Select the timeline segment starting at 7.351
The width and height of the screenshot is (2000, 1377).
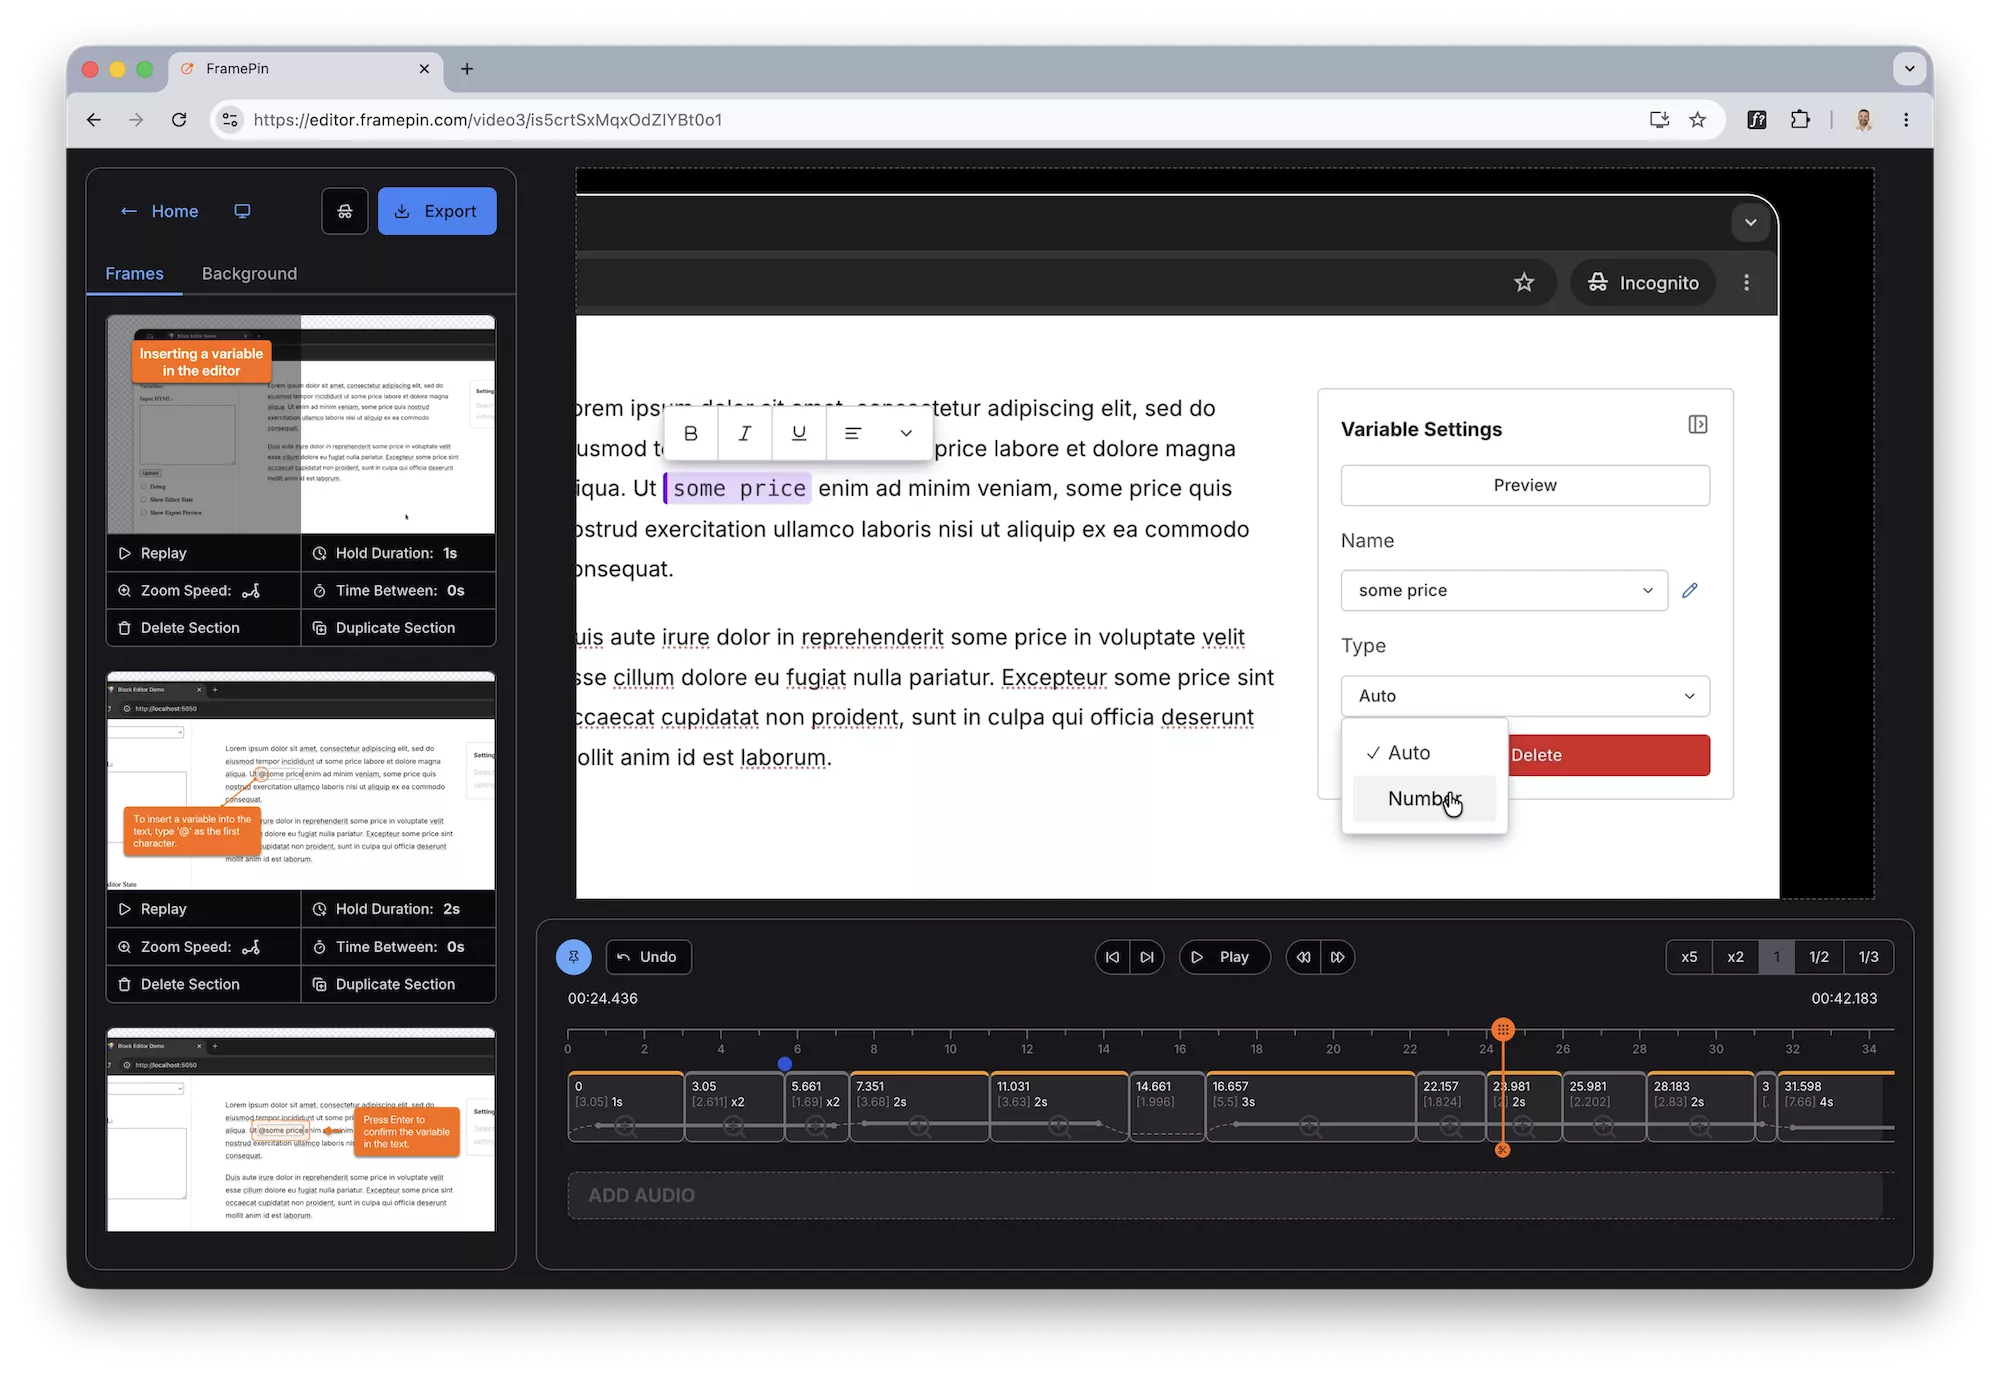[x=919, y=1107]
